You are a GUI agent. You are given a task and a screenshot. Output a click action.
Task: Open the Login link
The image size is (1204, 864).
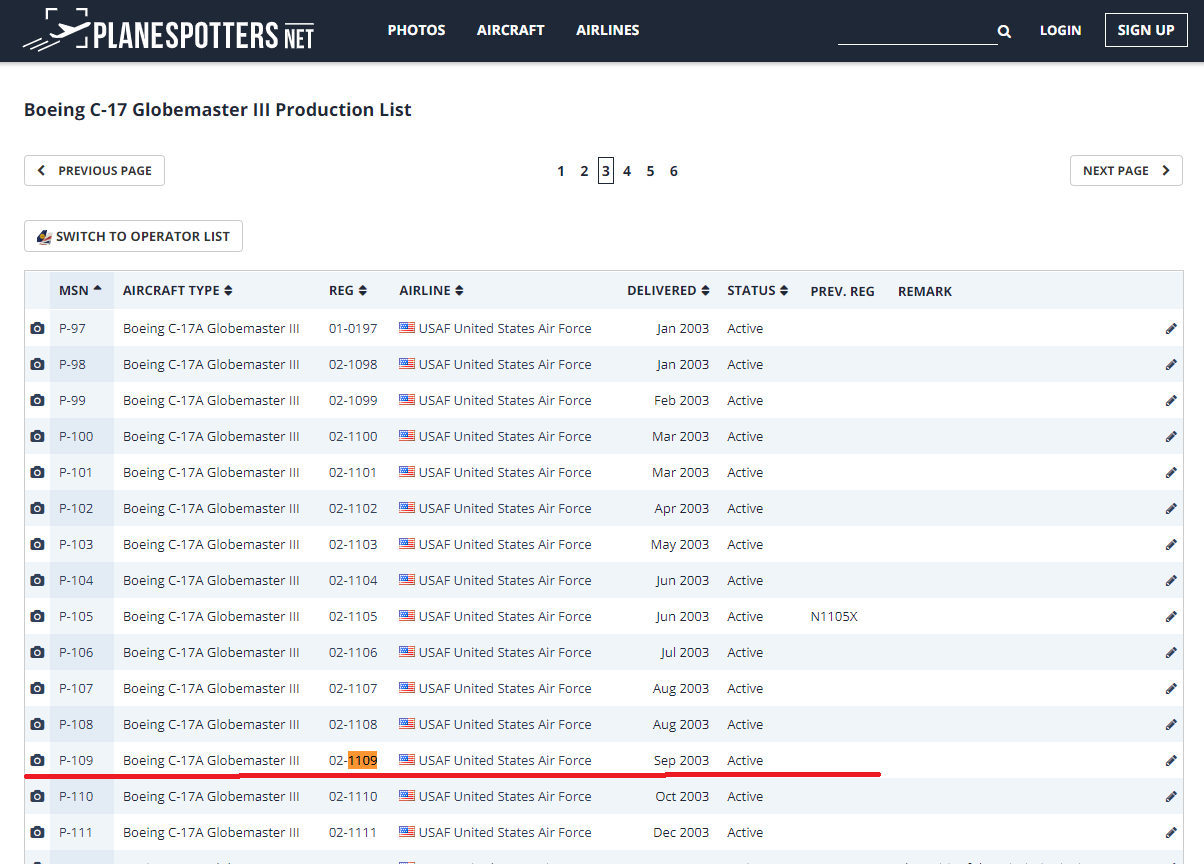point(1060,30)
